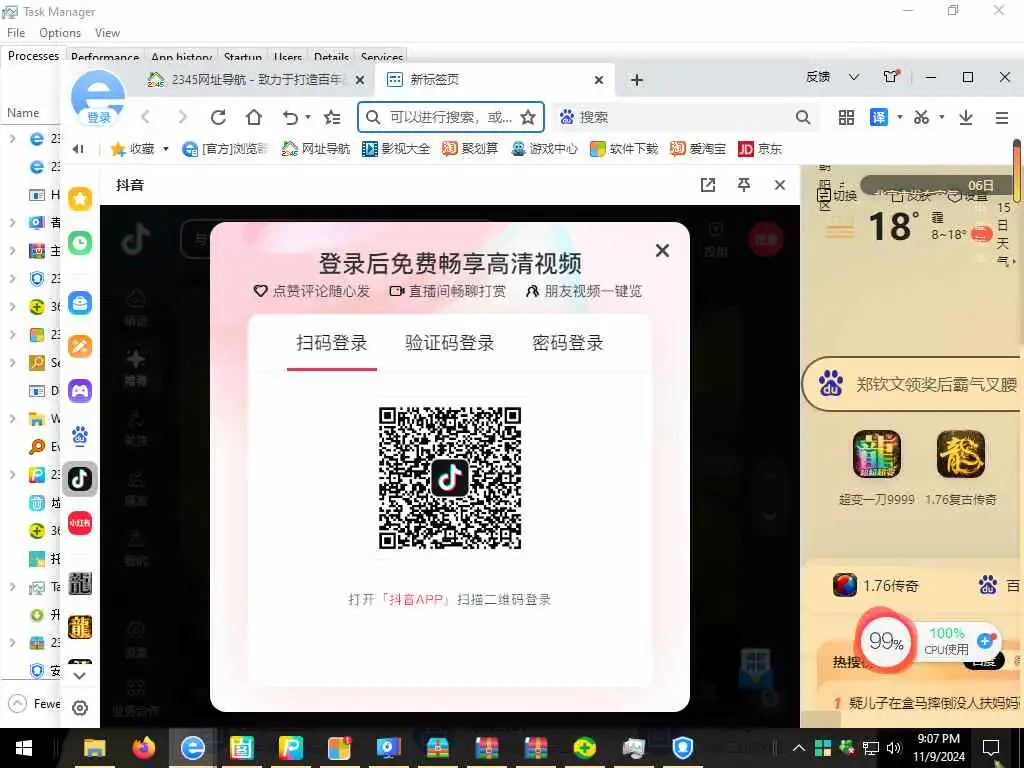Click the login QR code image
1024x768 pixels.
click(450, 478)
